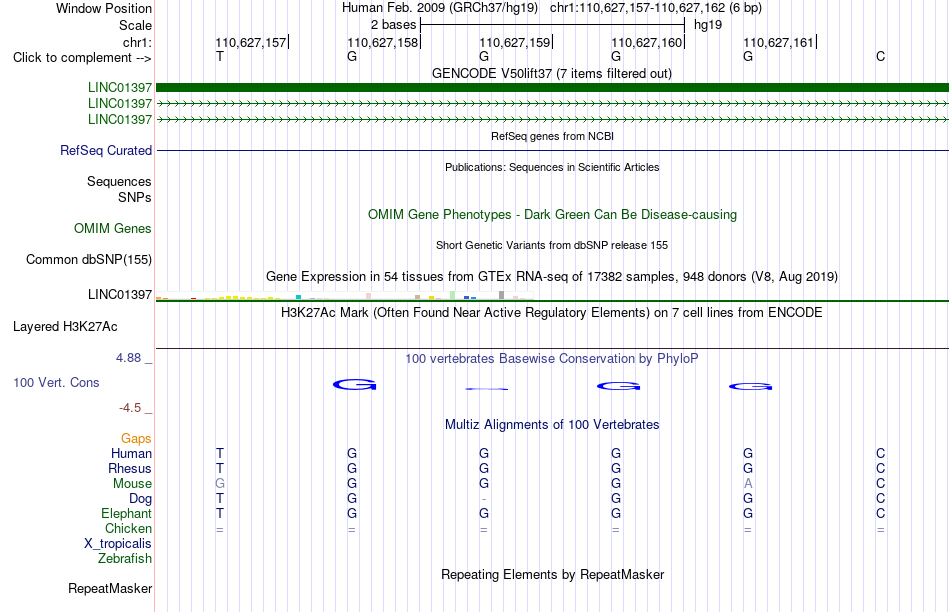
Task: Click the GTEx LINC01397 expression bar chart
Action: click(x=344, y=296)
